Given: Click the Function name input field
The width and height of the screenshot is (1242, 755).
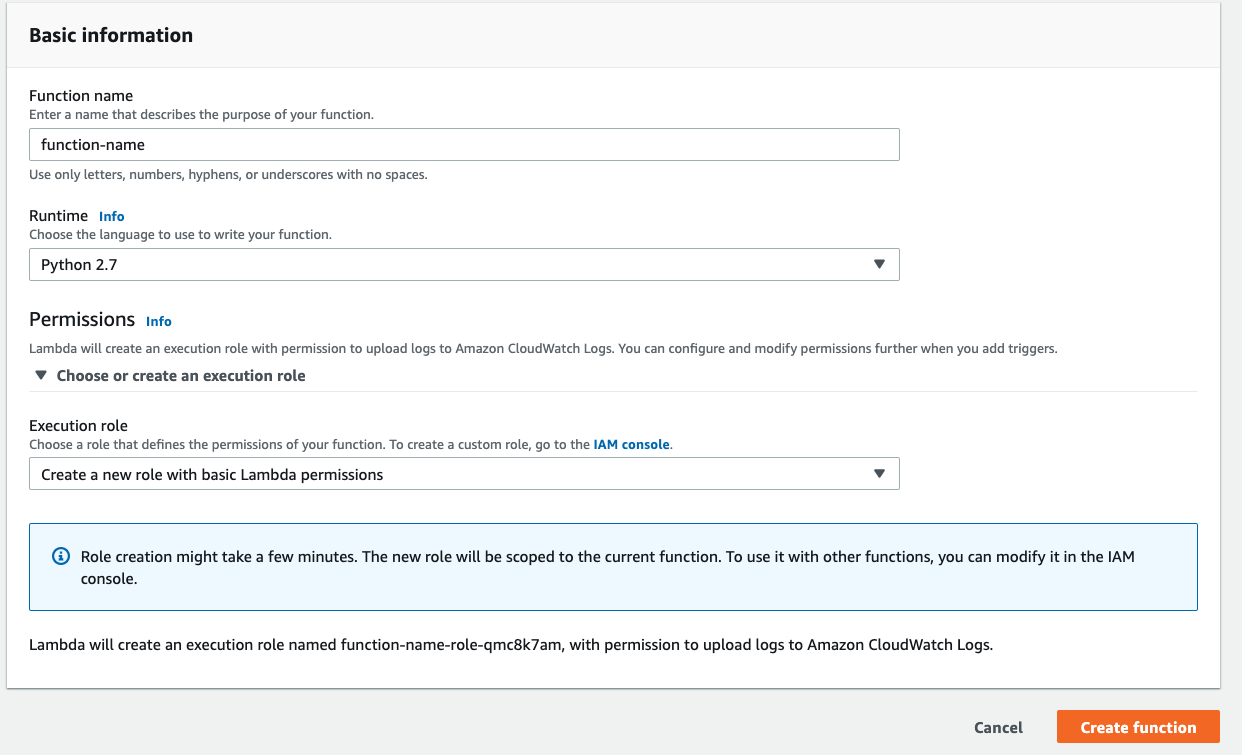Looking at the screenshot, I should click(x=464, y=145).
